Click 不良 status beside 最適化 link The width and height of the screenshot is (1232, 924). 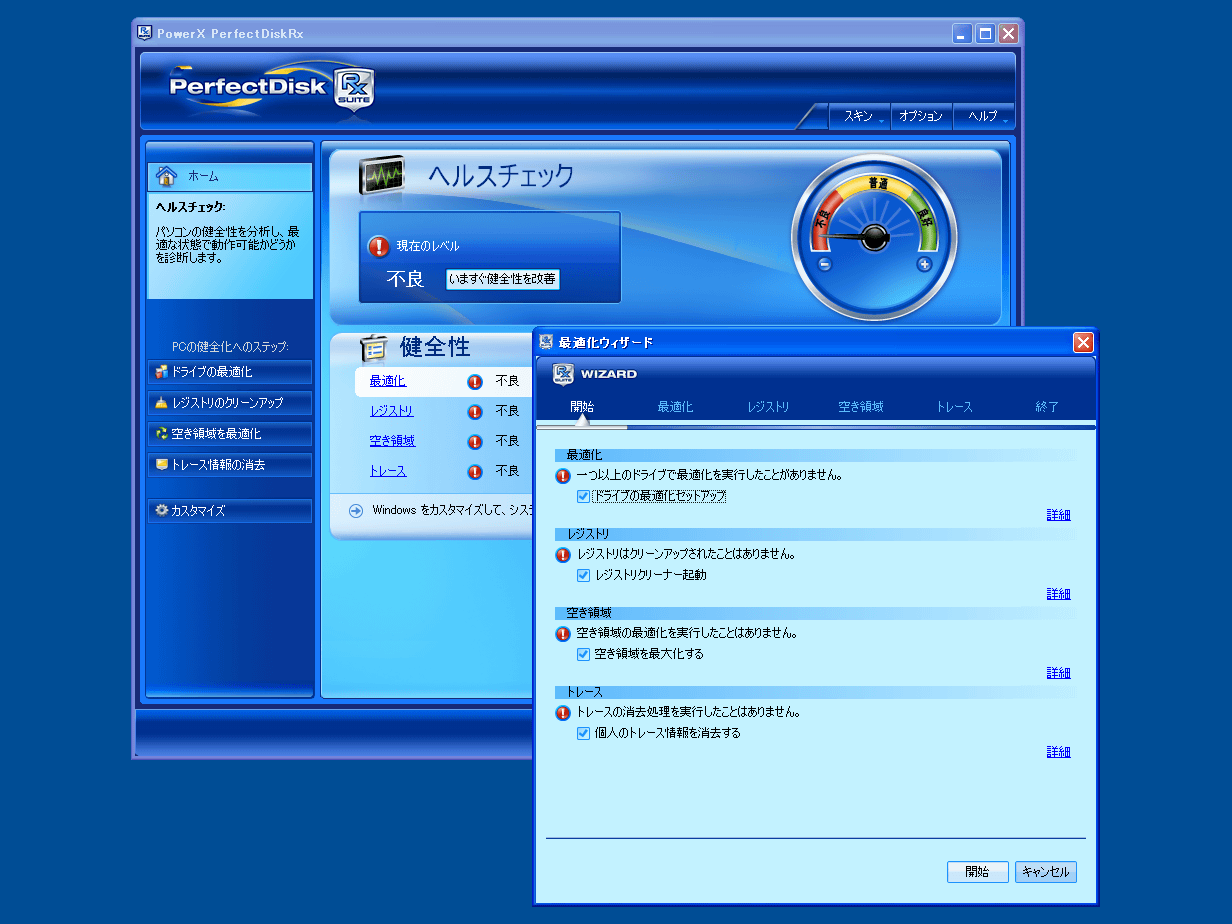508,382
